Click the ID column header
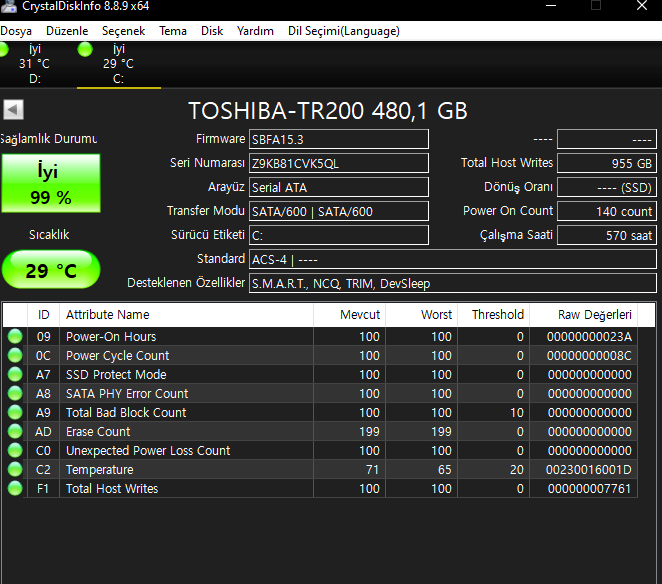The image size is (662, 584). (43, 315)
